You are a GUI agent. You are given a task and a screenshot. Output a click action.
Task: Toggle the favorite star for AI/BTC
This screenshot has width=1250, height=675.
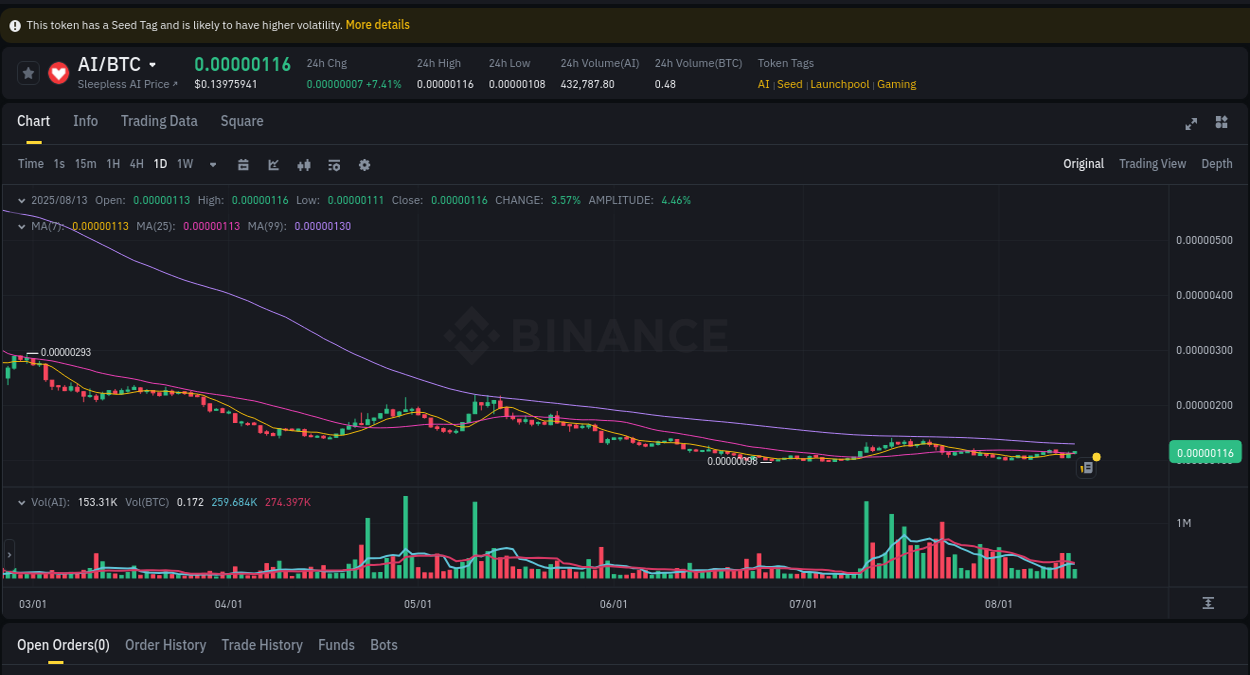pos(27,72)
